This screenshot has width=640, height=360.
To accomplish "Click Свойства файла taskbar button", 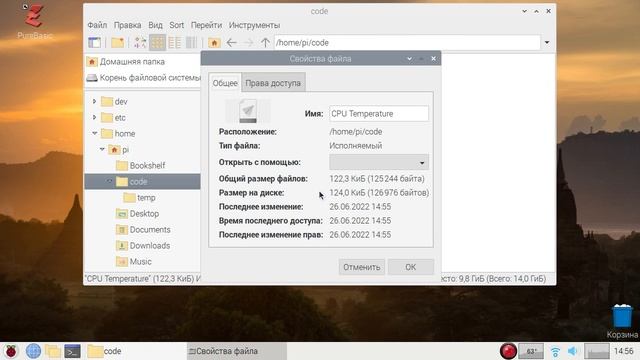I will (237, 351).
